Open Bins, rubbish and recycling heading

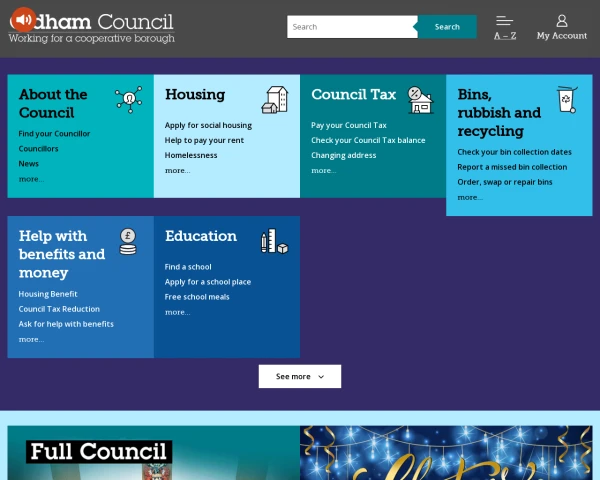pos(499,113)
